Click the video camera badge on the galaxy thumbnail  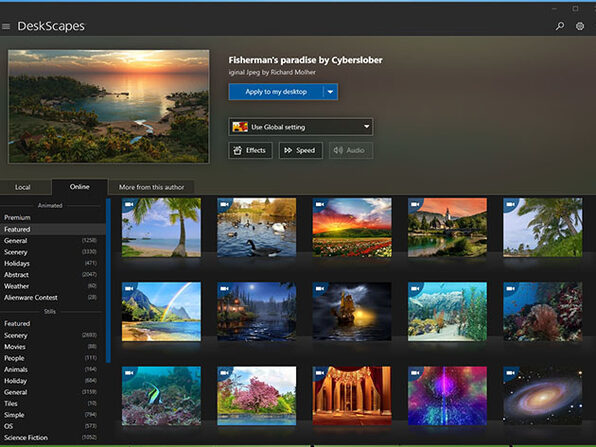click(510, 373)
